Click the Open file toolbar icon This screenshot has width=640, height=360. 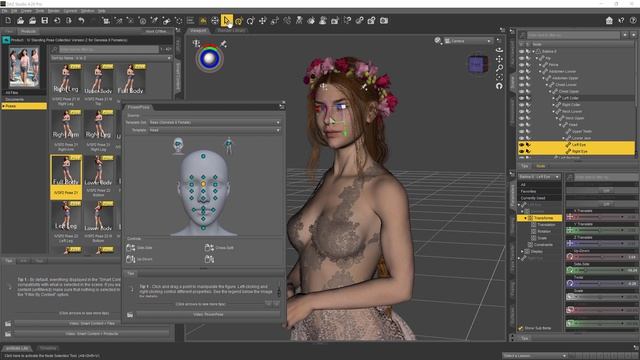pyautogui.click(x=20, y=20)
